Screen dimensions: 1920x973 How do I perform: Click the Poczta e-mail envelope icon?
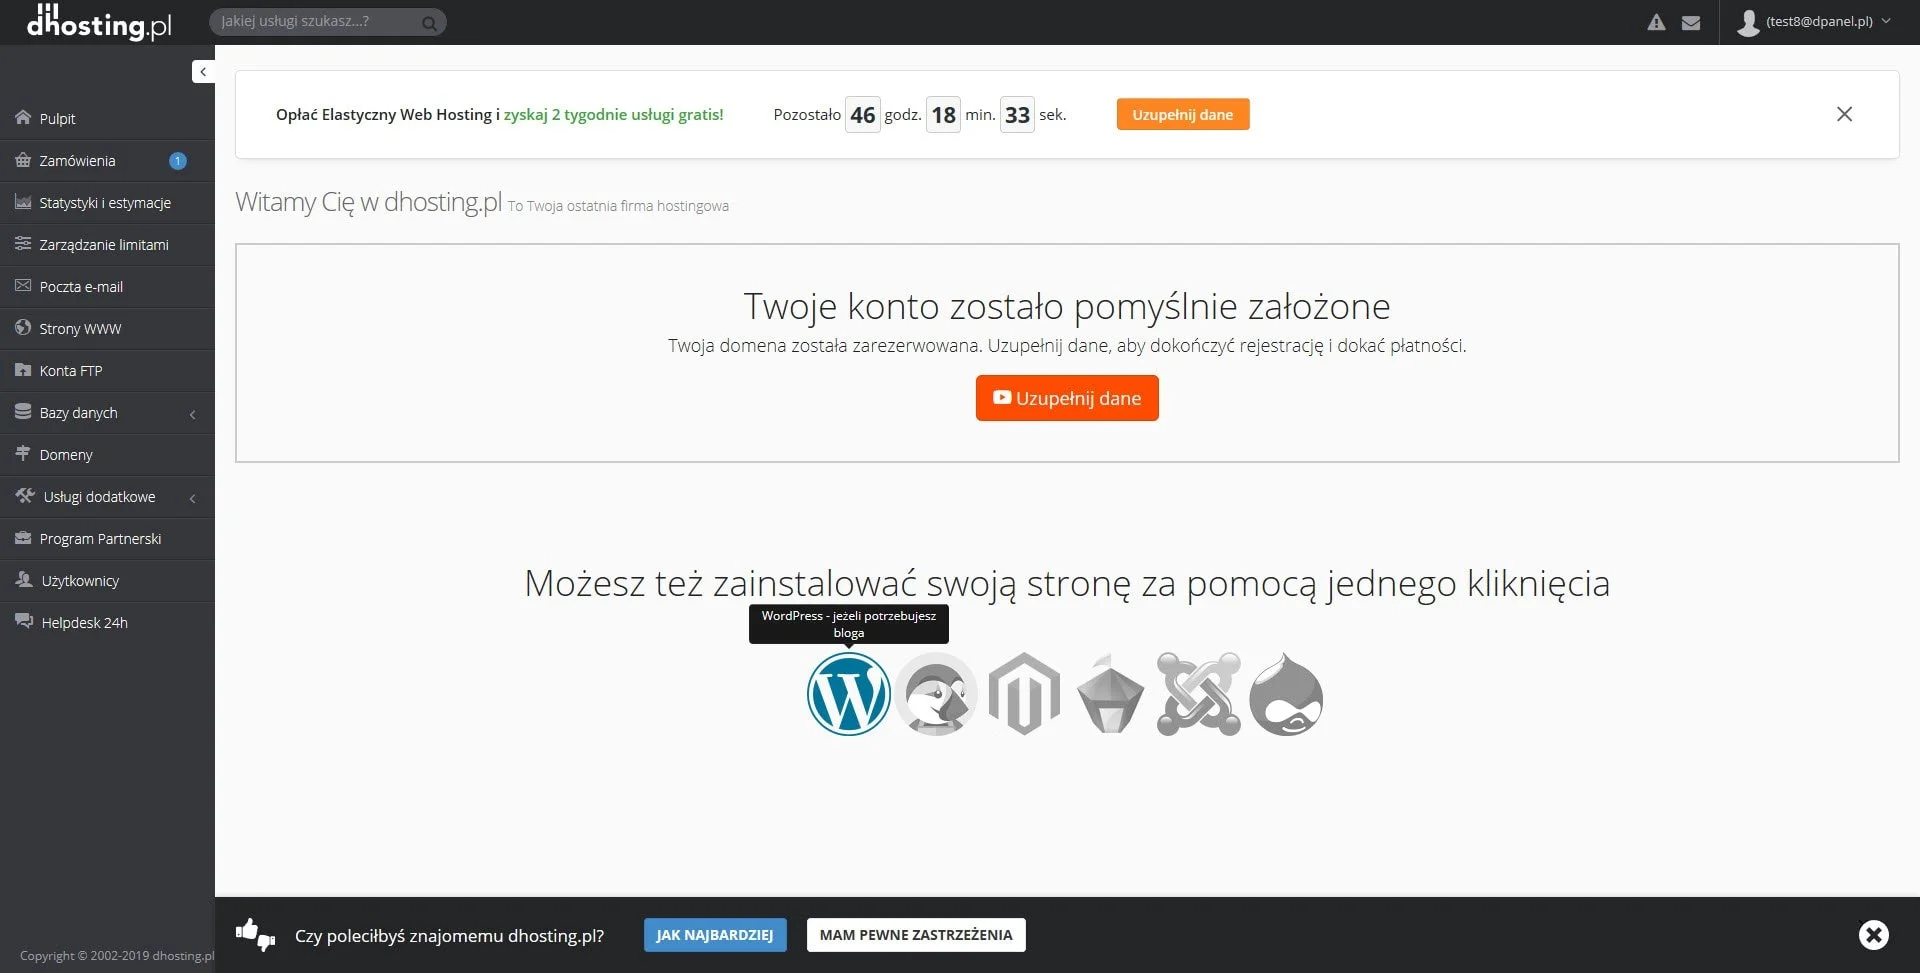23,285
